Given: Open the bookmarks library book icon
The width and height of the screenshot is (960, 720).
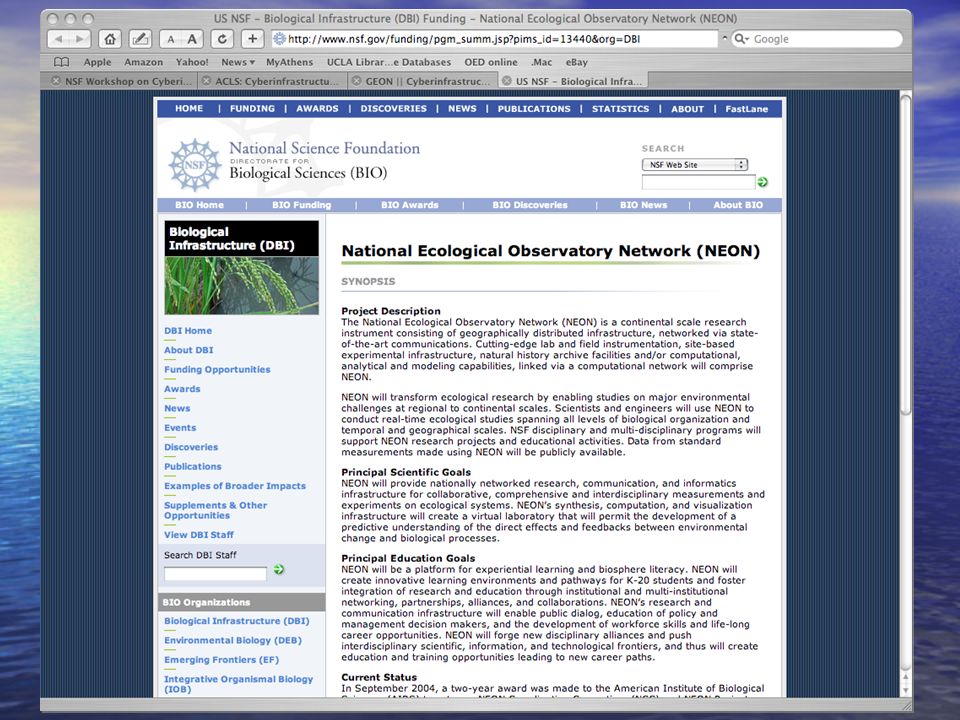Looking at the screenshot, I should pos(62,62).
